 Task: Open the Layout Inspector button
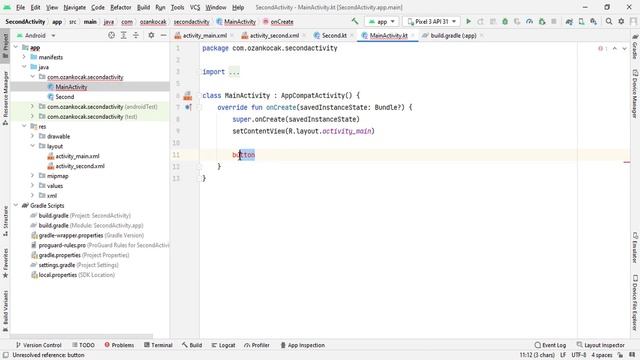click(600, 345)
